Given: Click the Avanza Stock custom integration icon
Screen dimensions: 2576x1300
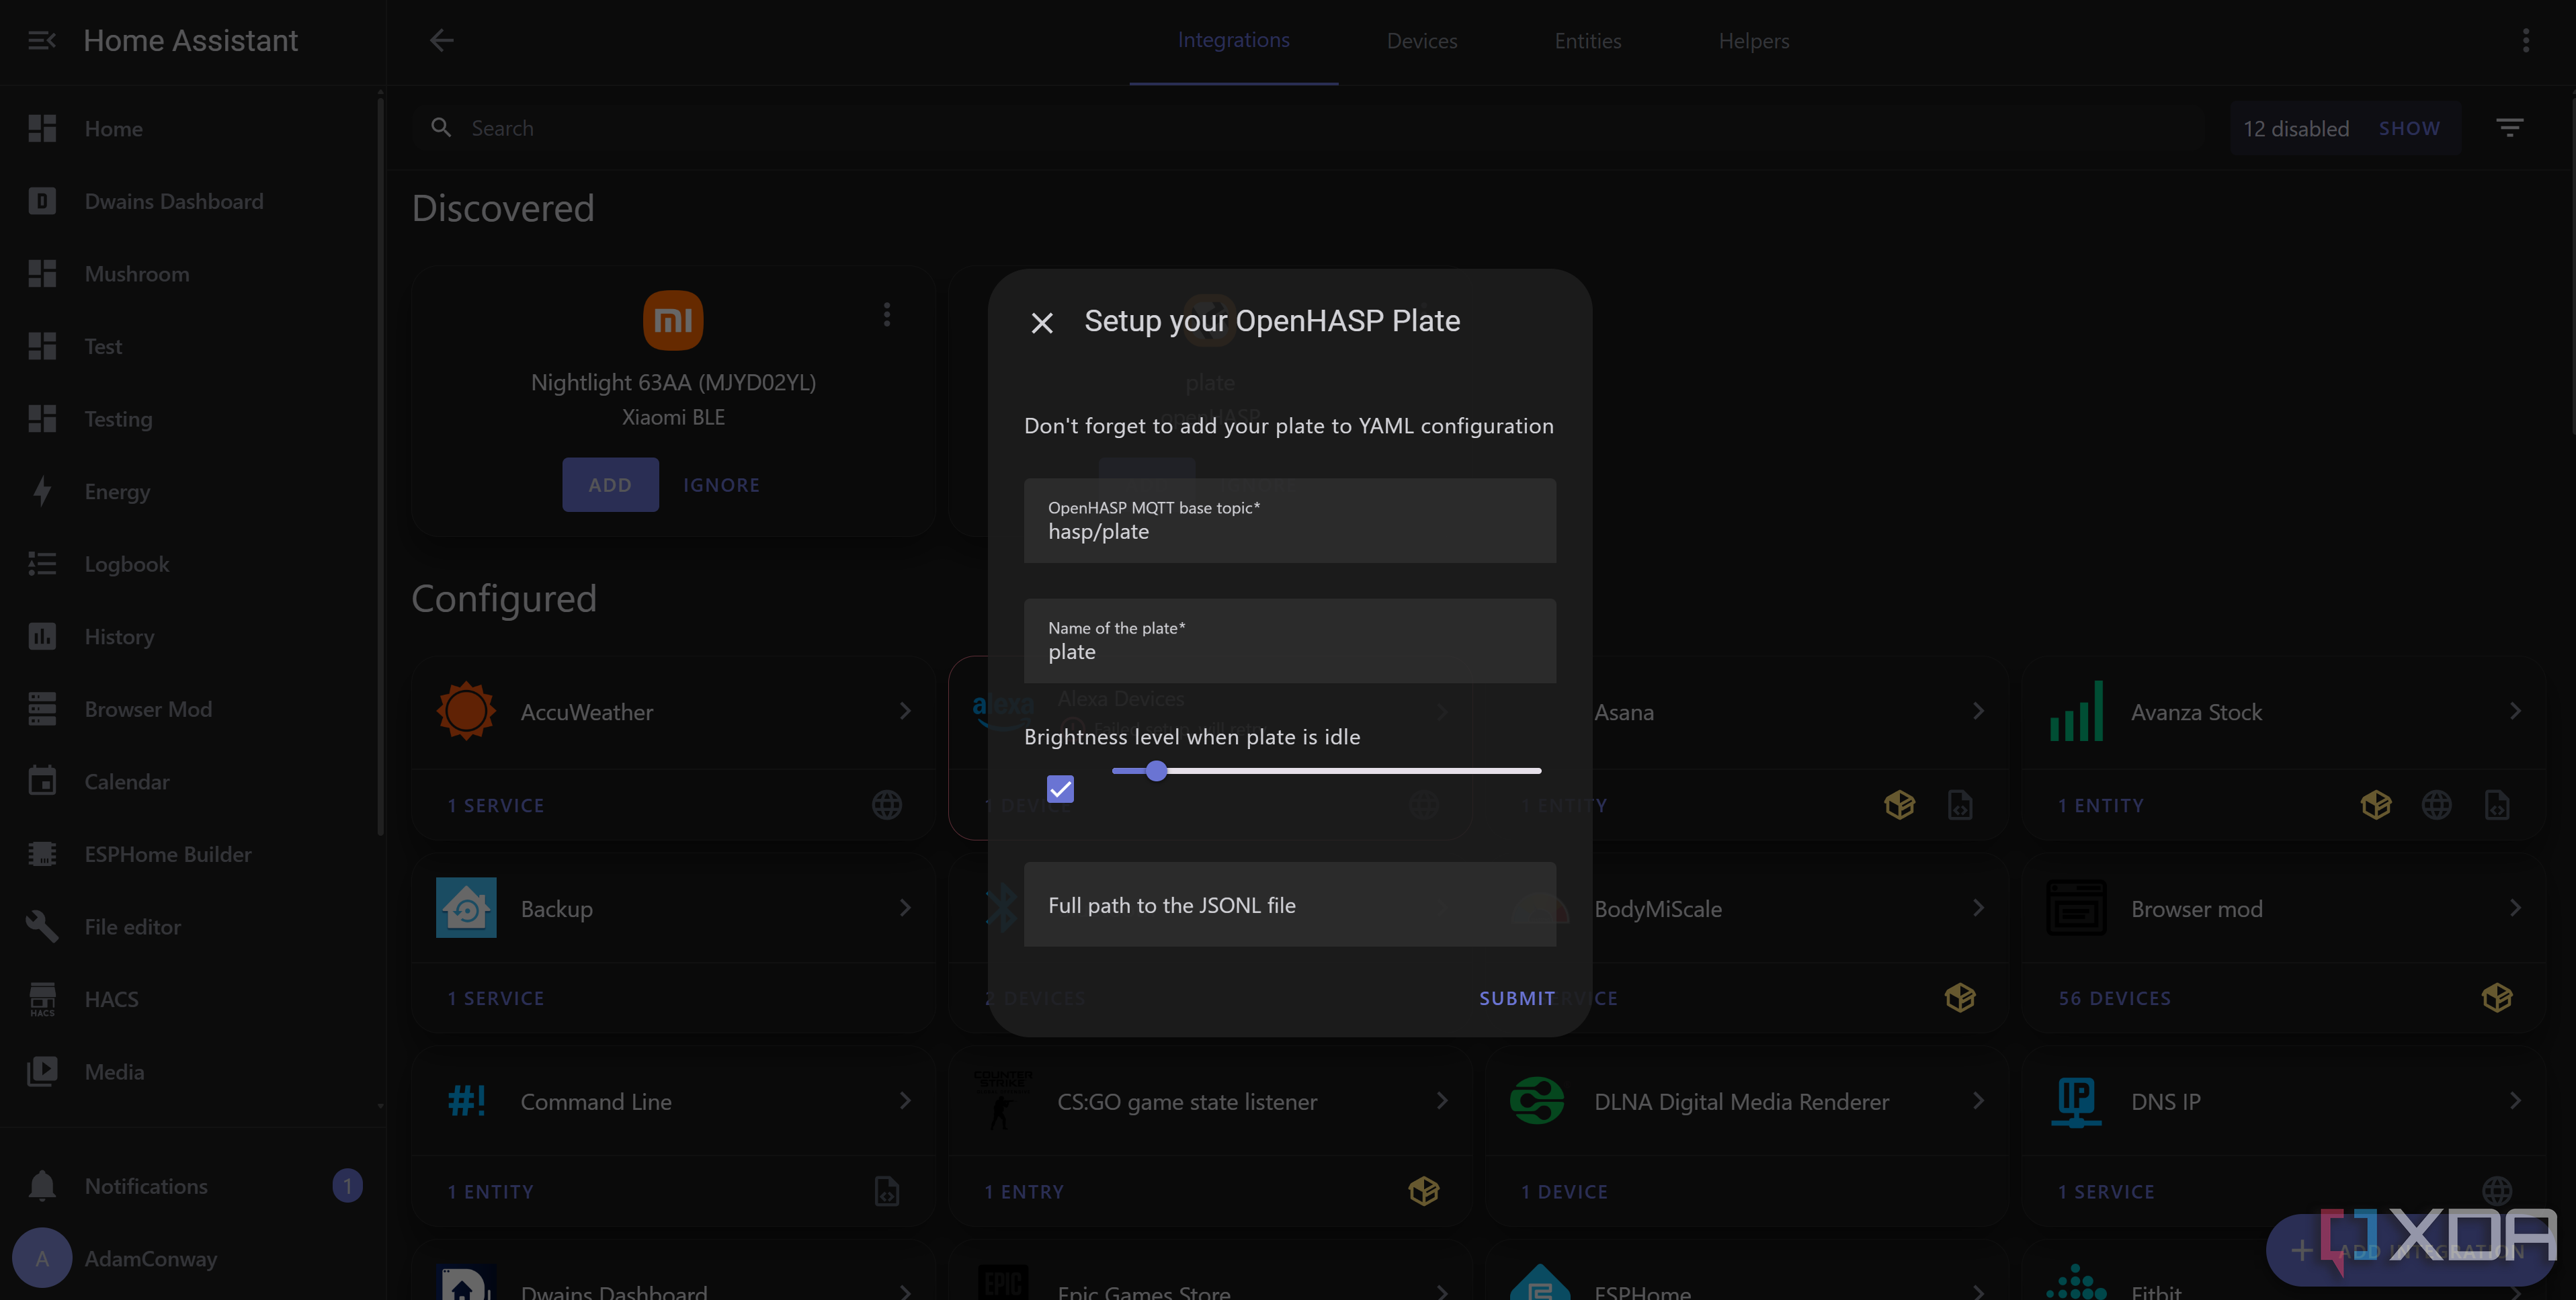Looking at the screenshot, I should pyautogui.click(x=2376, y=805).
